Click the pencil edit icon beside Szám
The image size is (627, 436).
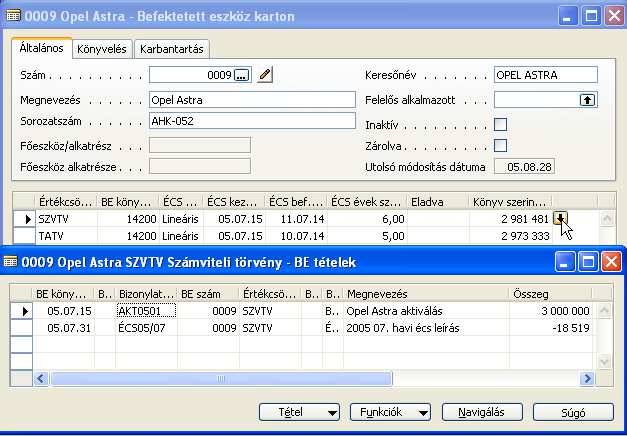tap(265, 75)
